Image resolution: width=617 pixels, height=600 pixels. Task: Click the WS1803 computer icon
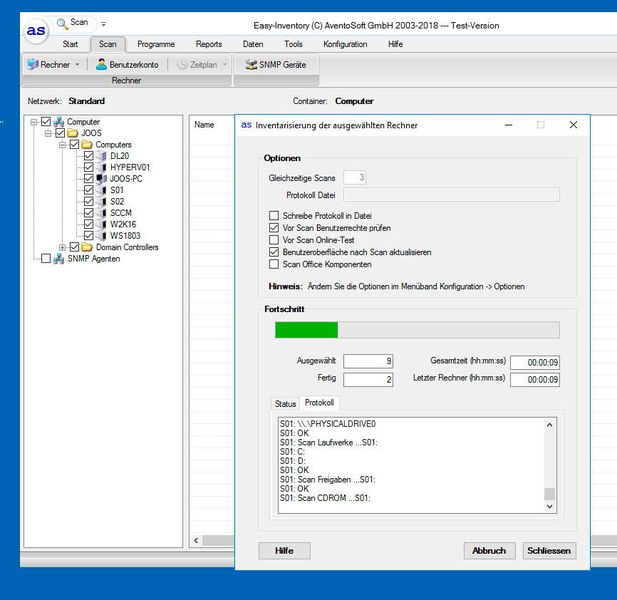[102, 236]
